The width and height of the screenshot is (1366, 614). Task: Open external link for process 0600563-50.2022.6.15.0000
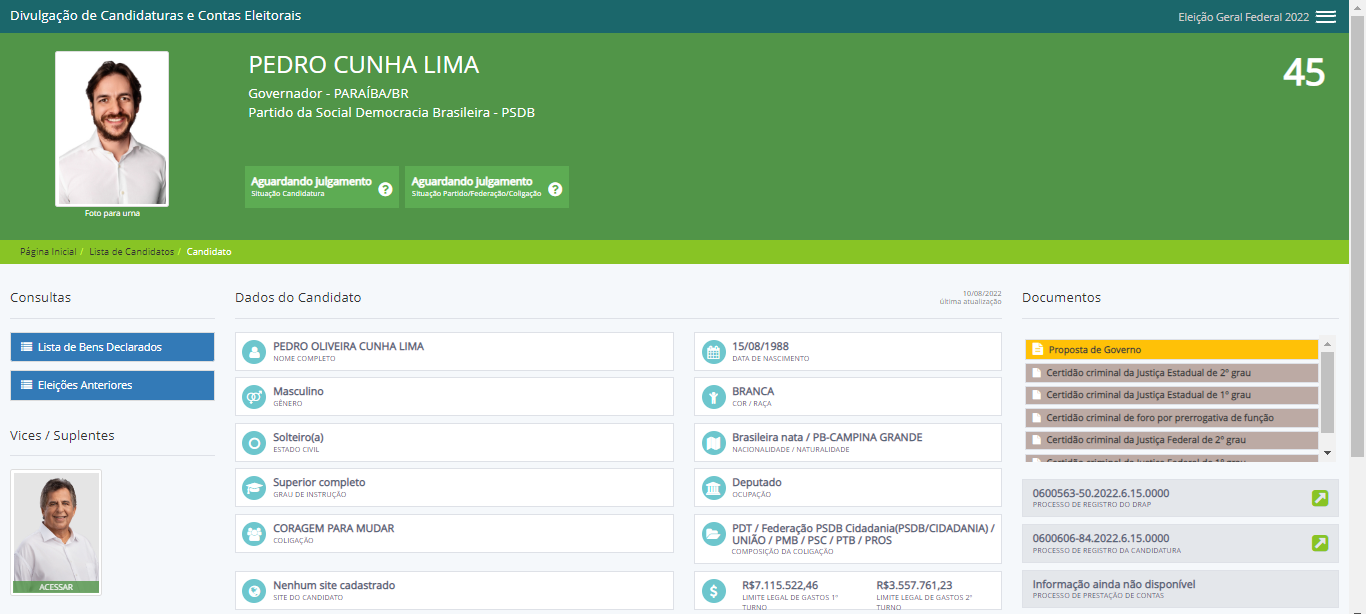coord(1320,498)
